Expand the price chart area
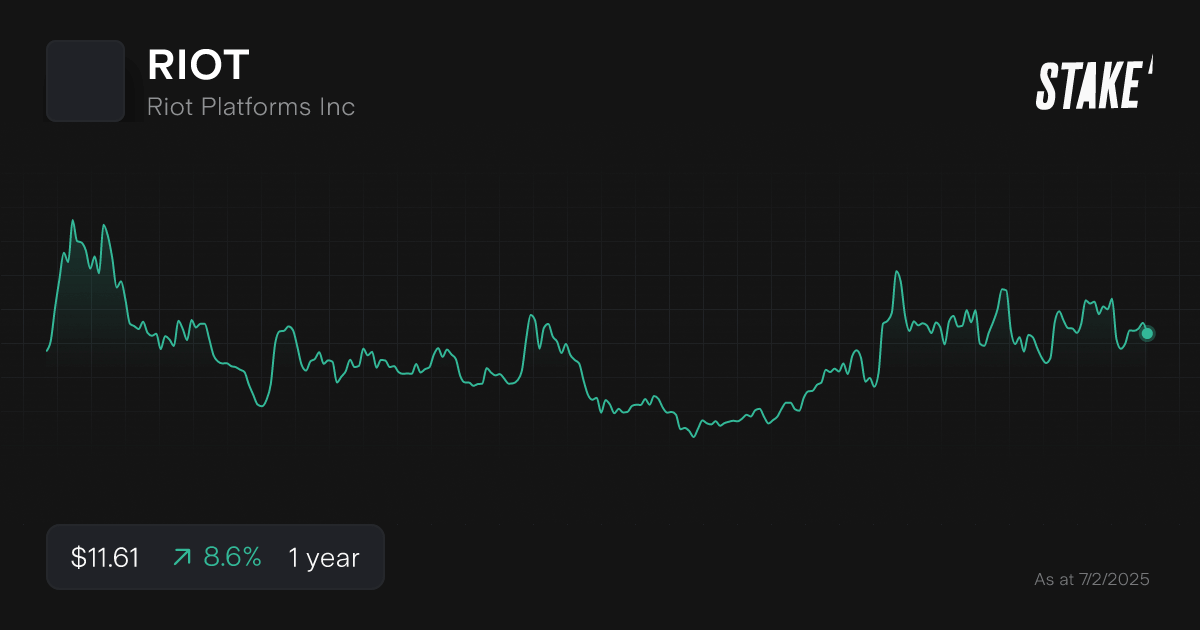1200x630 pixels. point(600,330)
